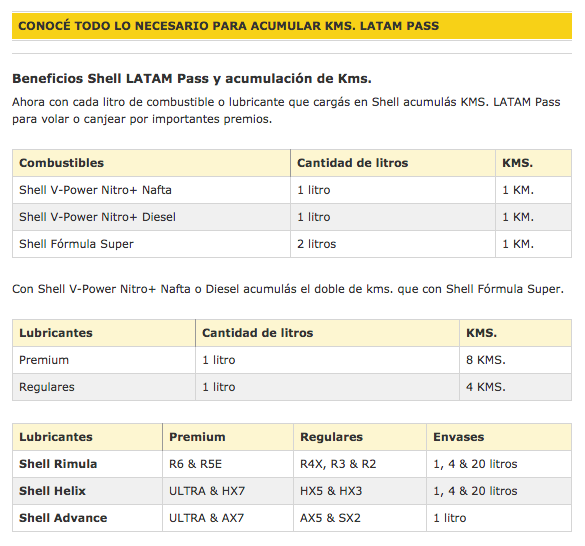Click the '4 KMS.' cell

pos(515,387)
